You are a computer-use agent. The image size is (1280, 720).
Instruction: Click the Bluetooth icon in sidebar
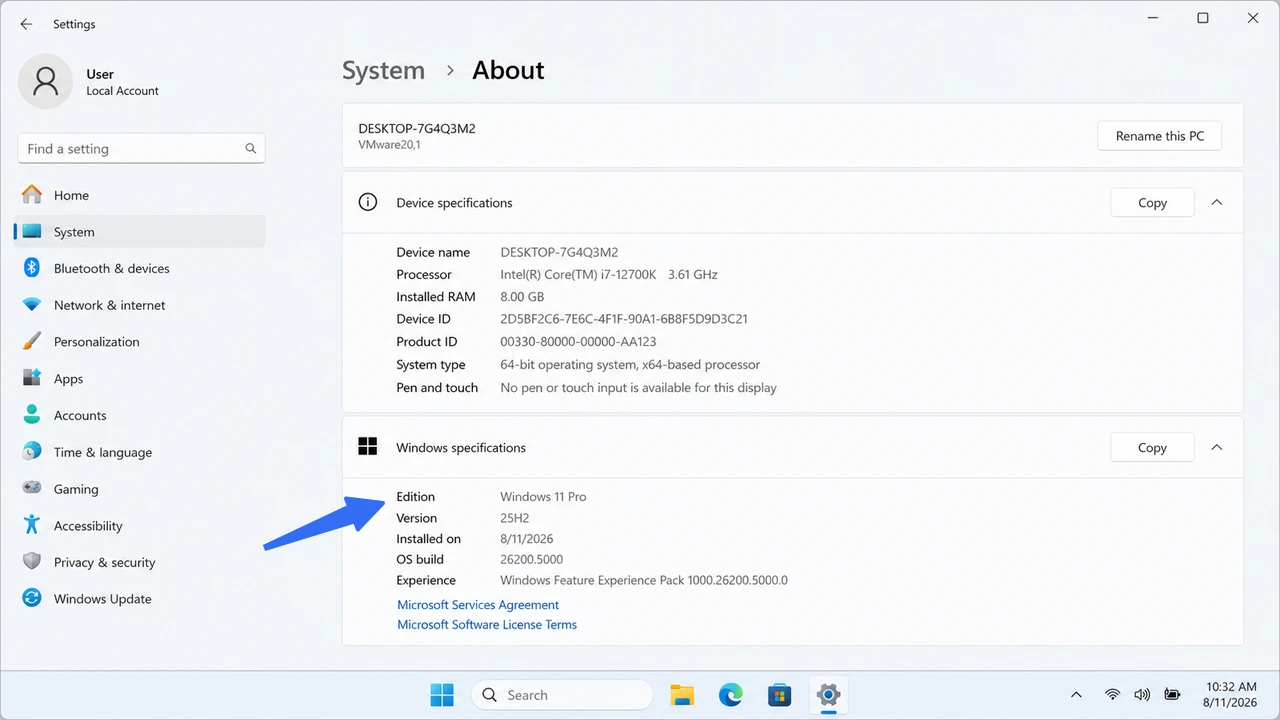[32, 268]
